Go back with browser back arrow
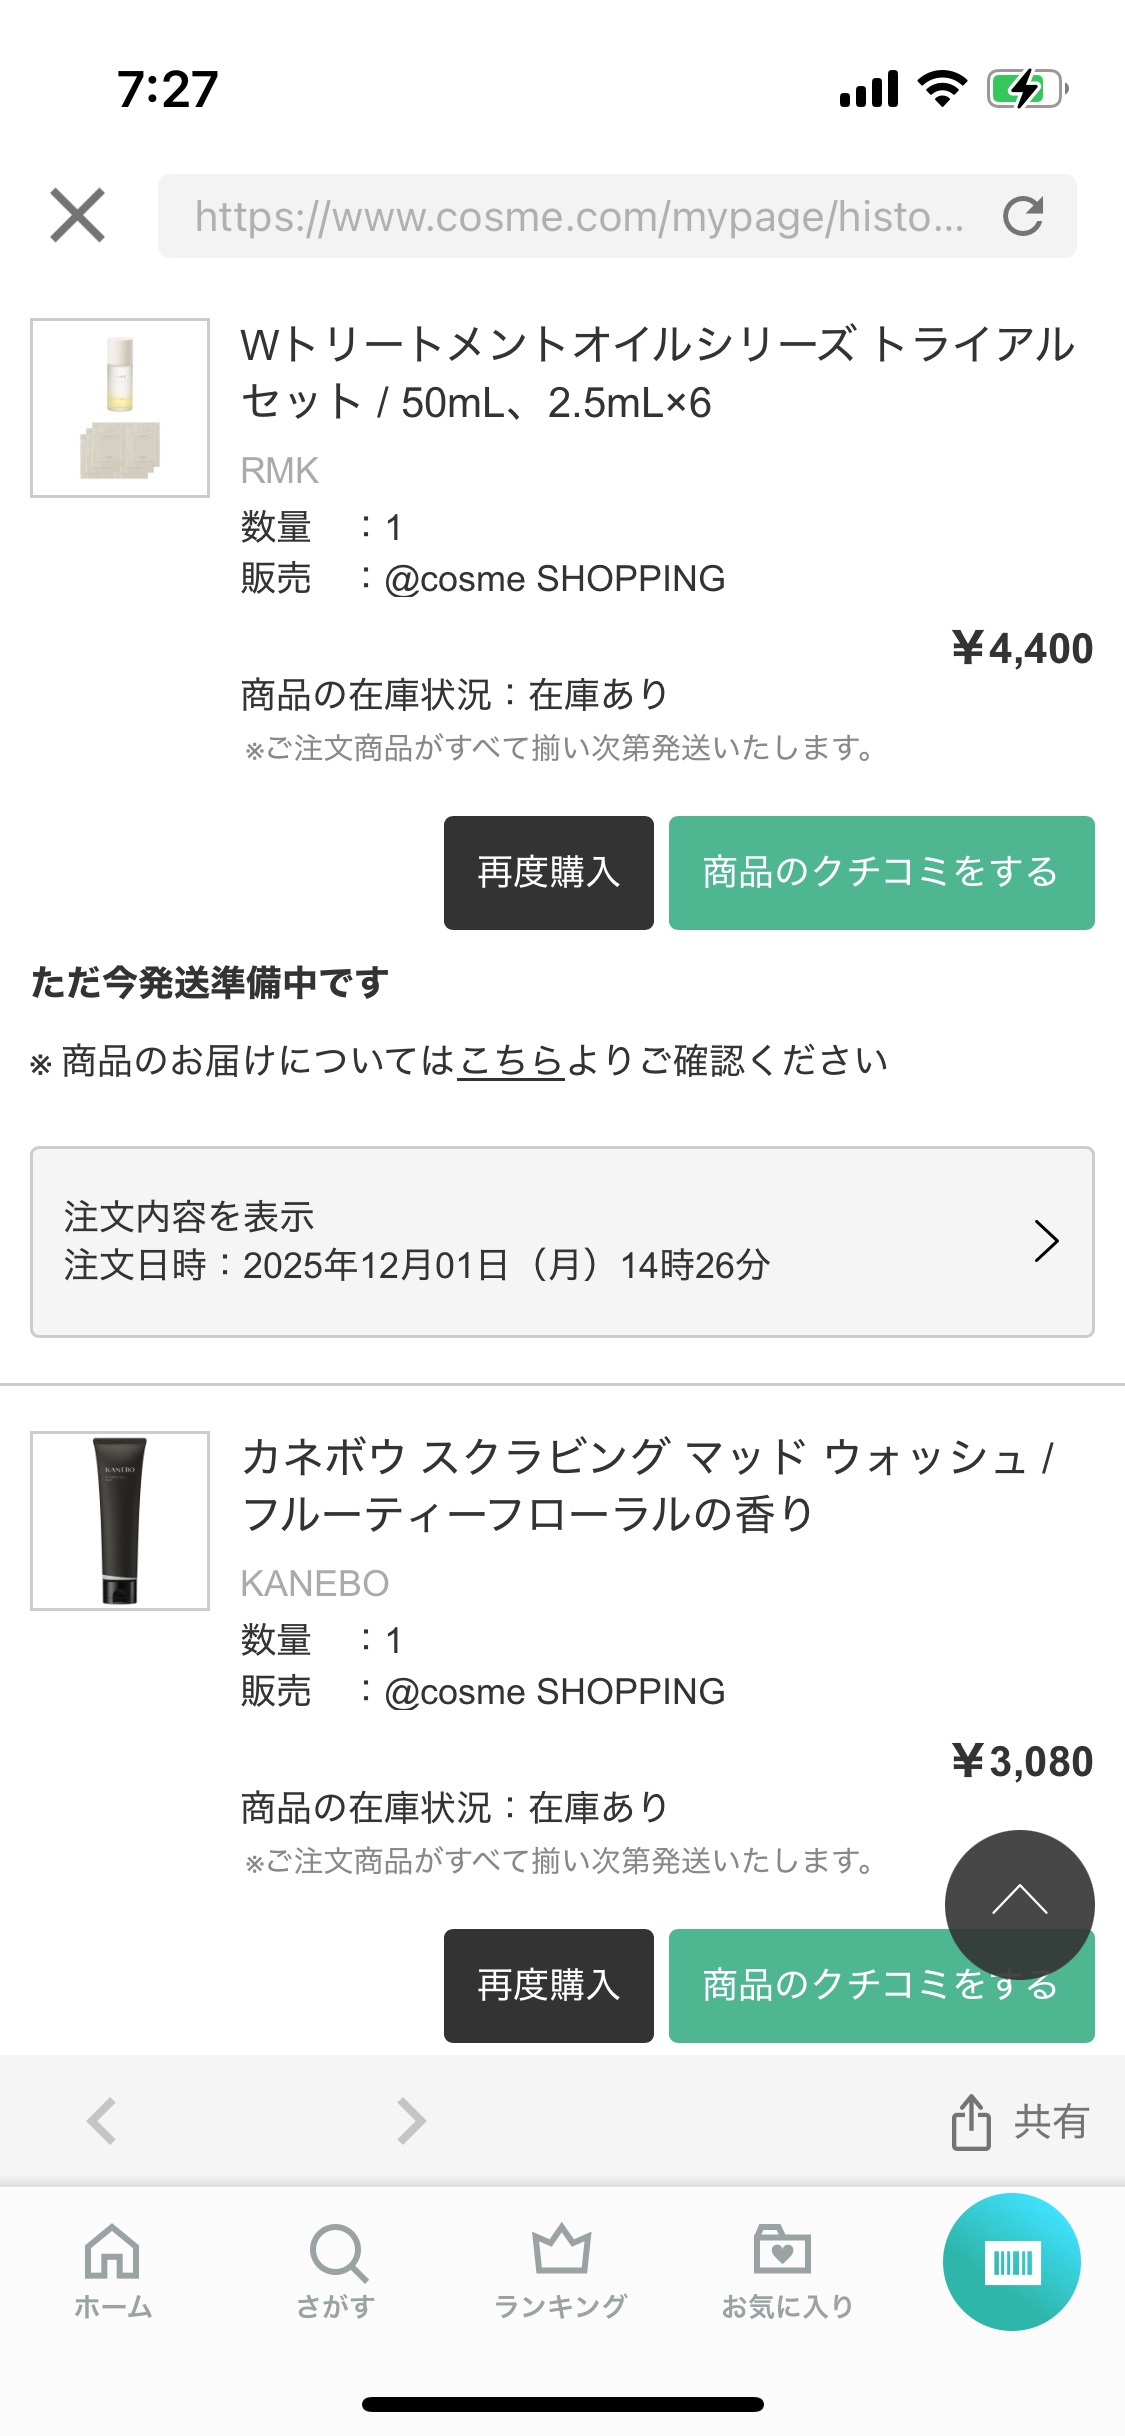1125x2436 pixels. coord(102,2120)
